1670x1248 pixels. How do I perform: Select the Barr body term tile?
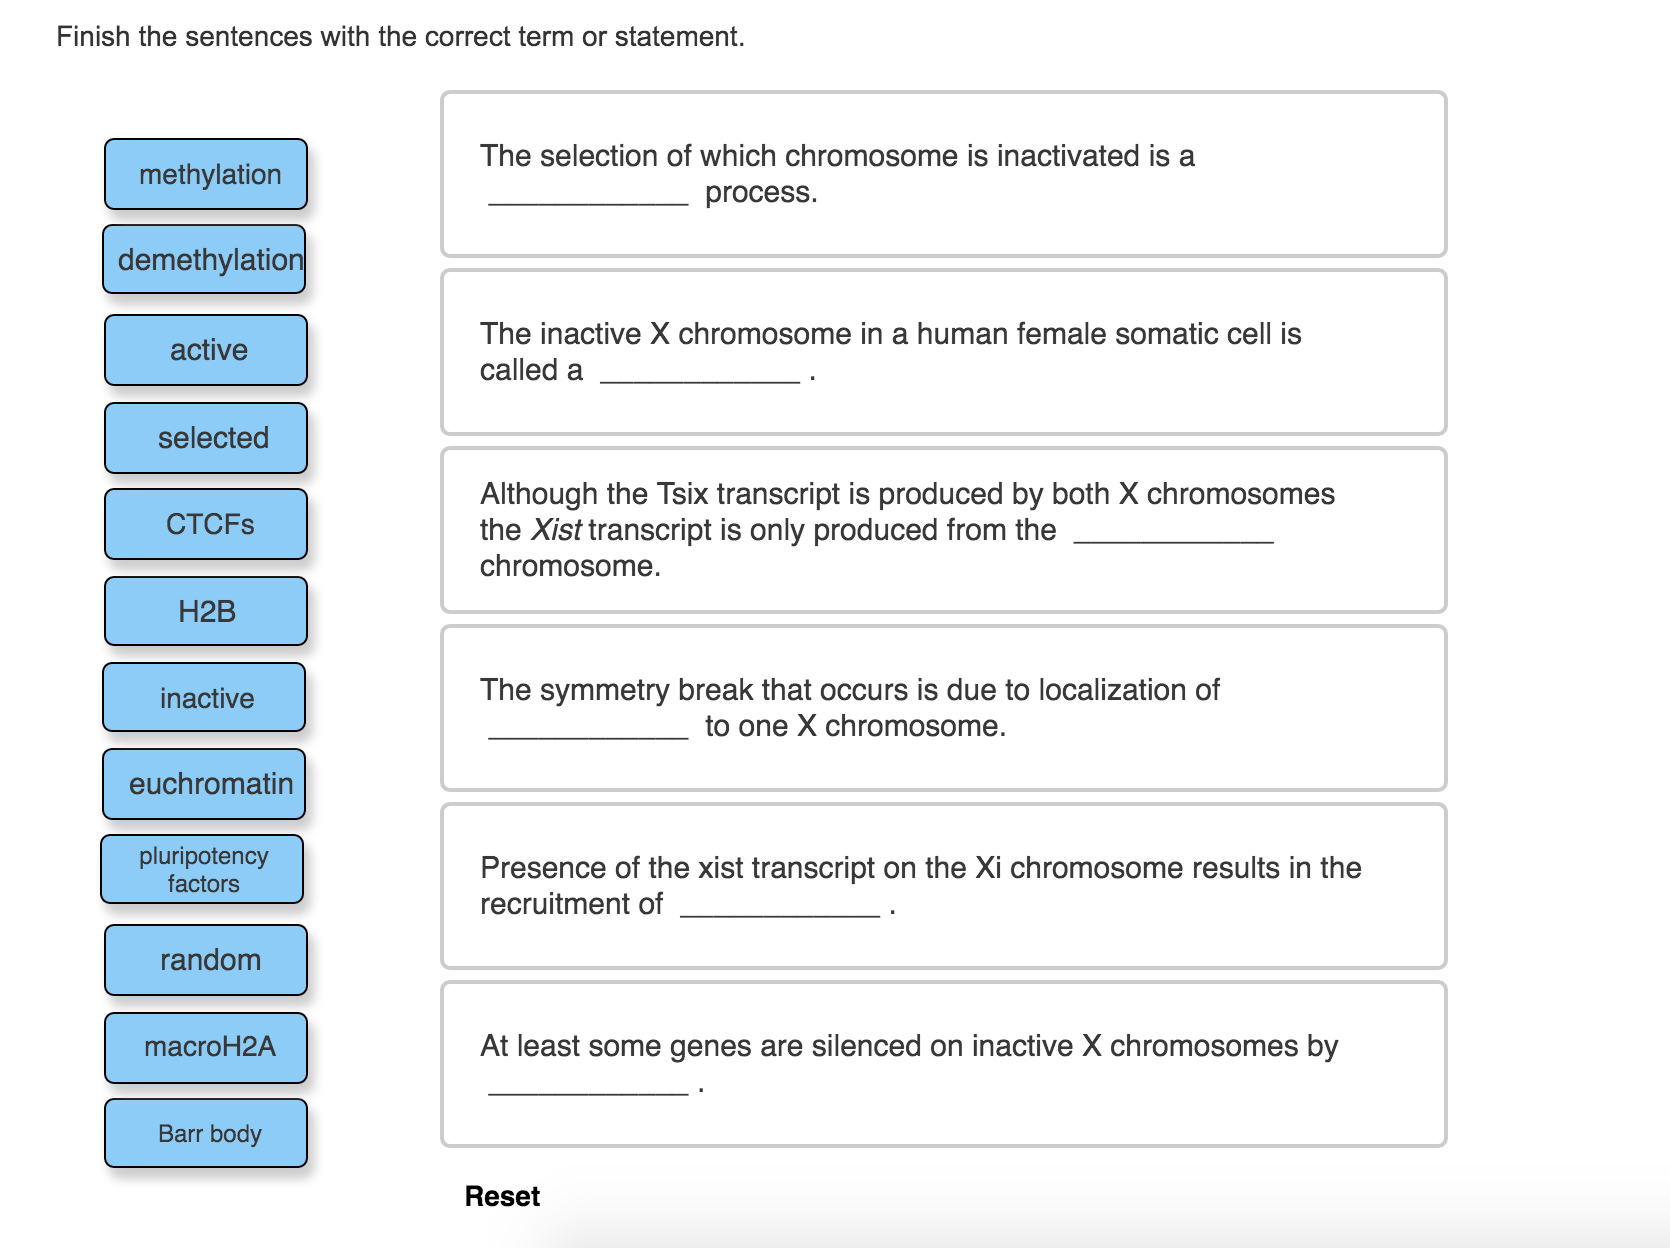(205, 1133)
